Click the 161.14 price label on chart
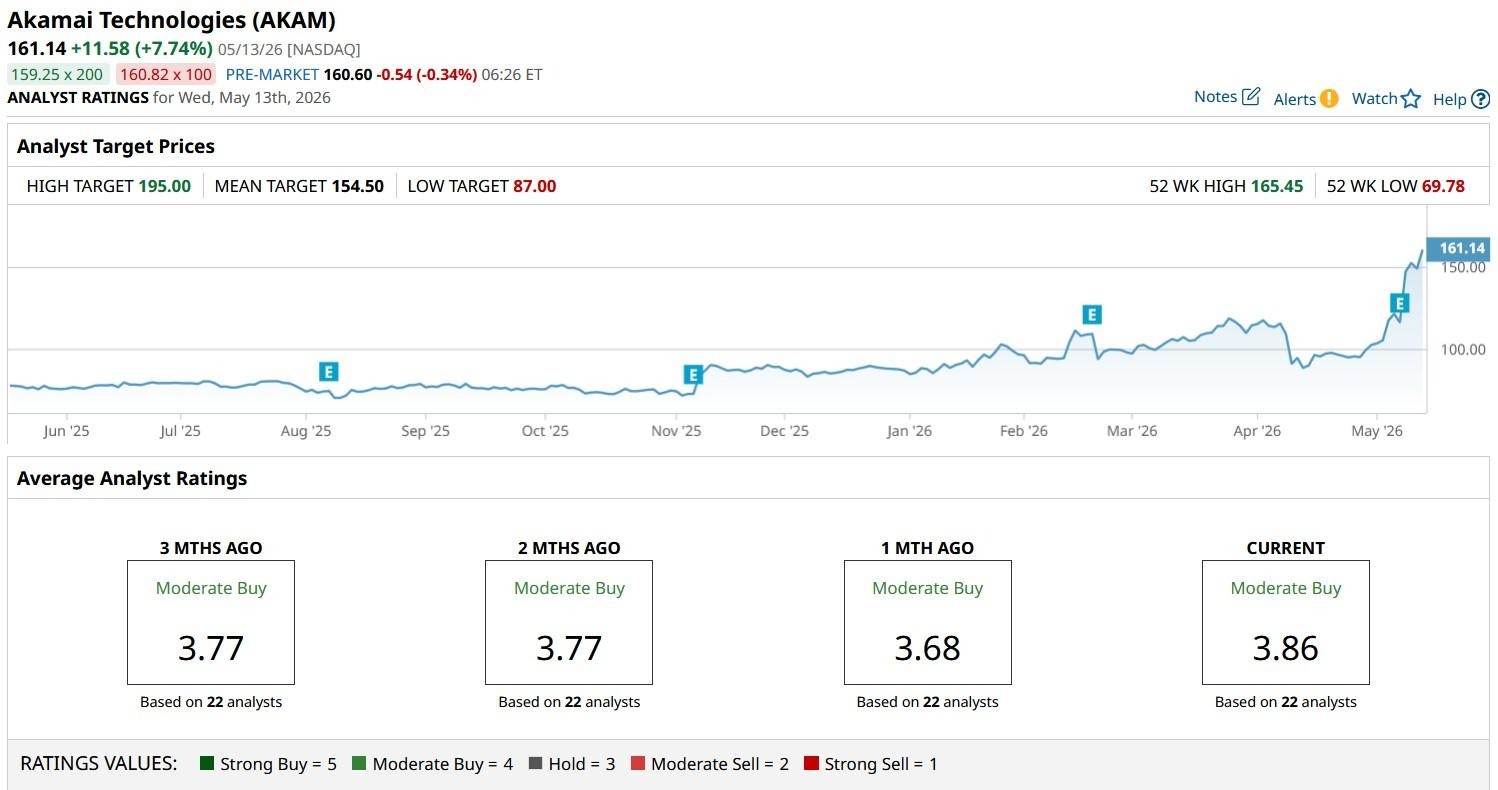This screenshot has width=1498, height=790. coord(1460,248)
